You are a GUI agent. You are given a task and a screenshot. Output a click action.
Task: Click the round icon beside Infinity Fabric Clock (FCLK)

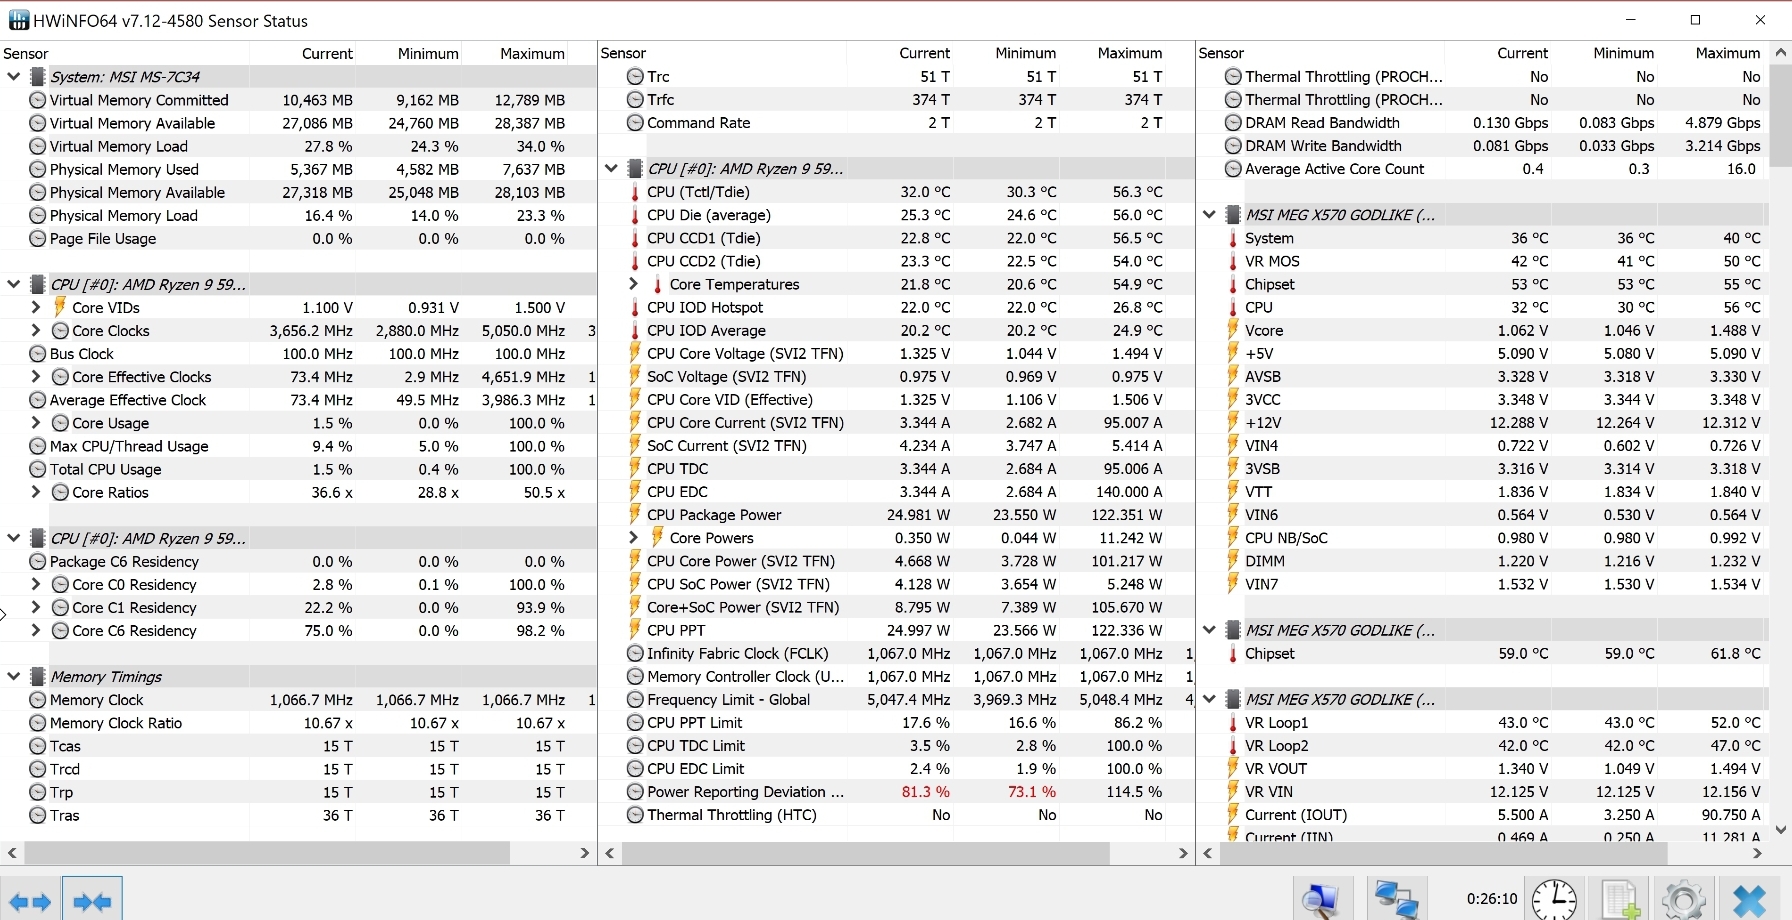tap(635, 654)
